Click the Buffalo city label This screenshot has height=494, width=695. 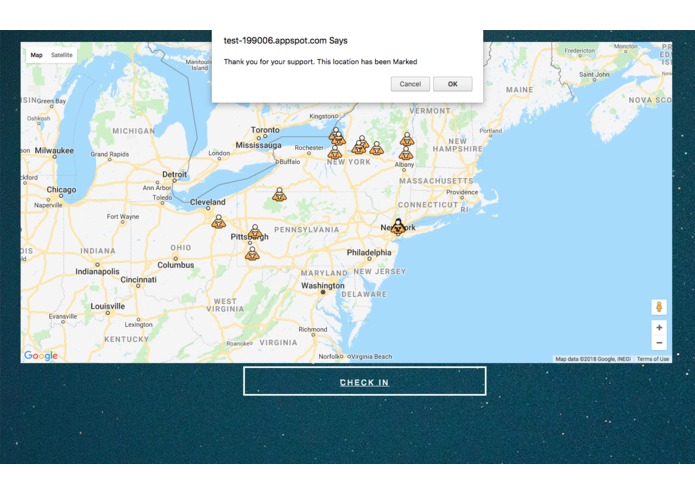click(290, 162)
